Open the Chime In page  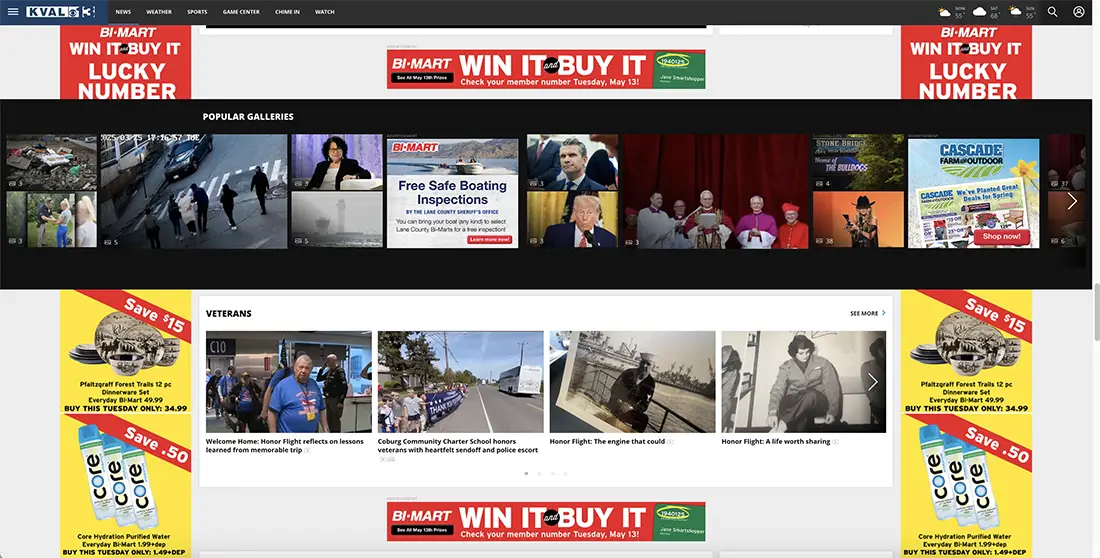point(287,12)
